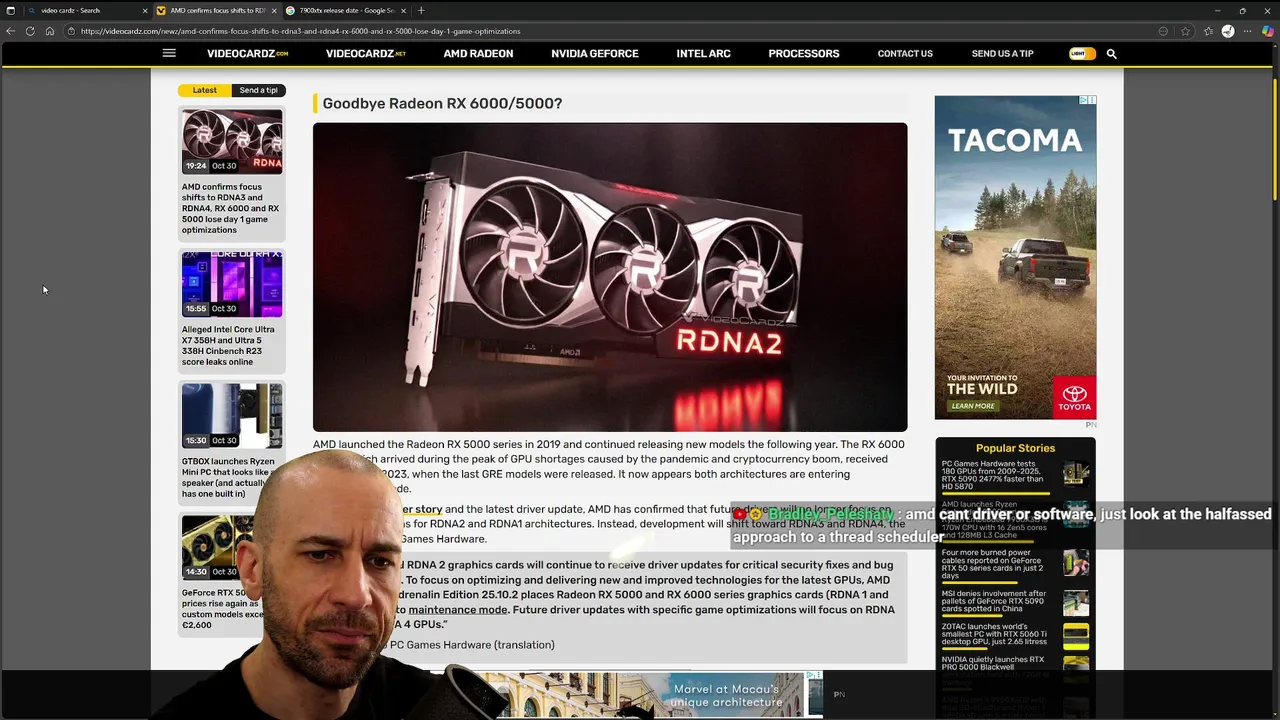1280x720 pixels.
Task: Click 'maintenance mode' link in the quote
Action: (458, 610)
